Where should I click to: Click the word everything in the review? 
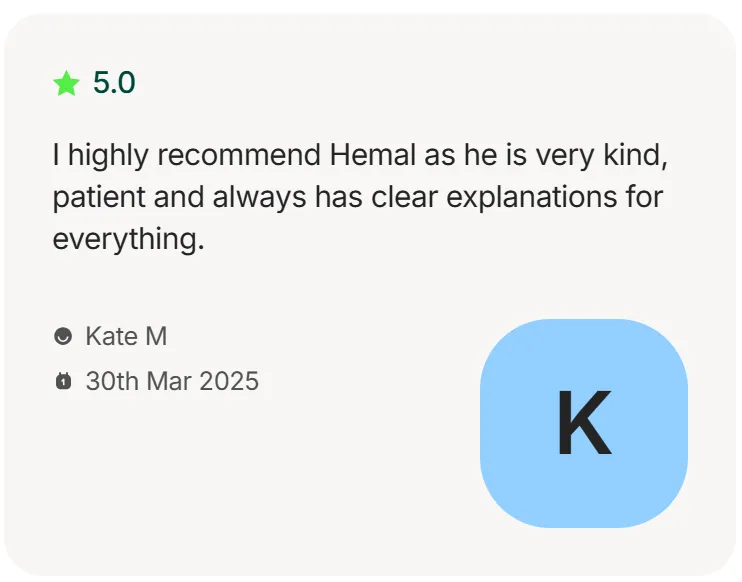(126, 239)
